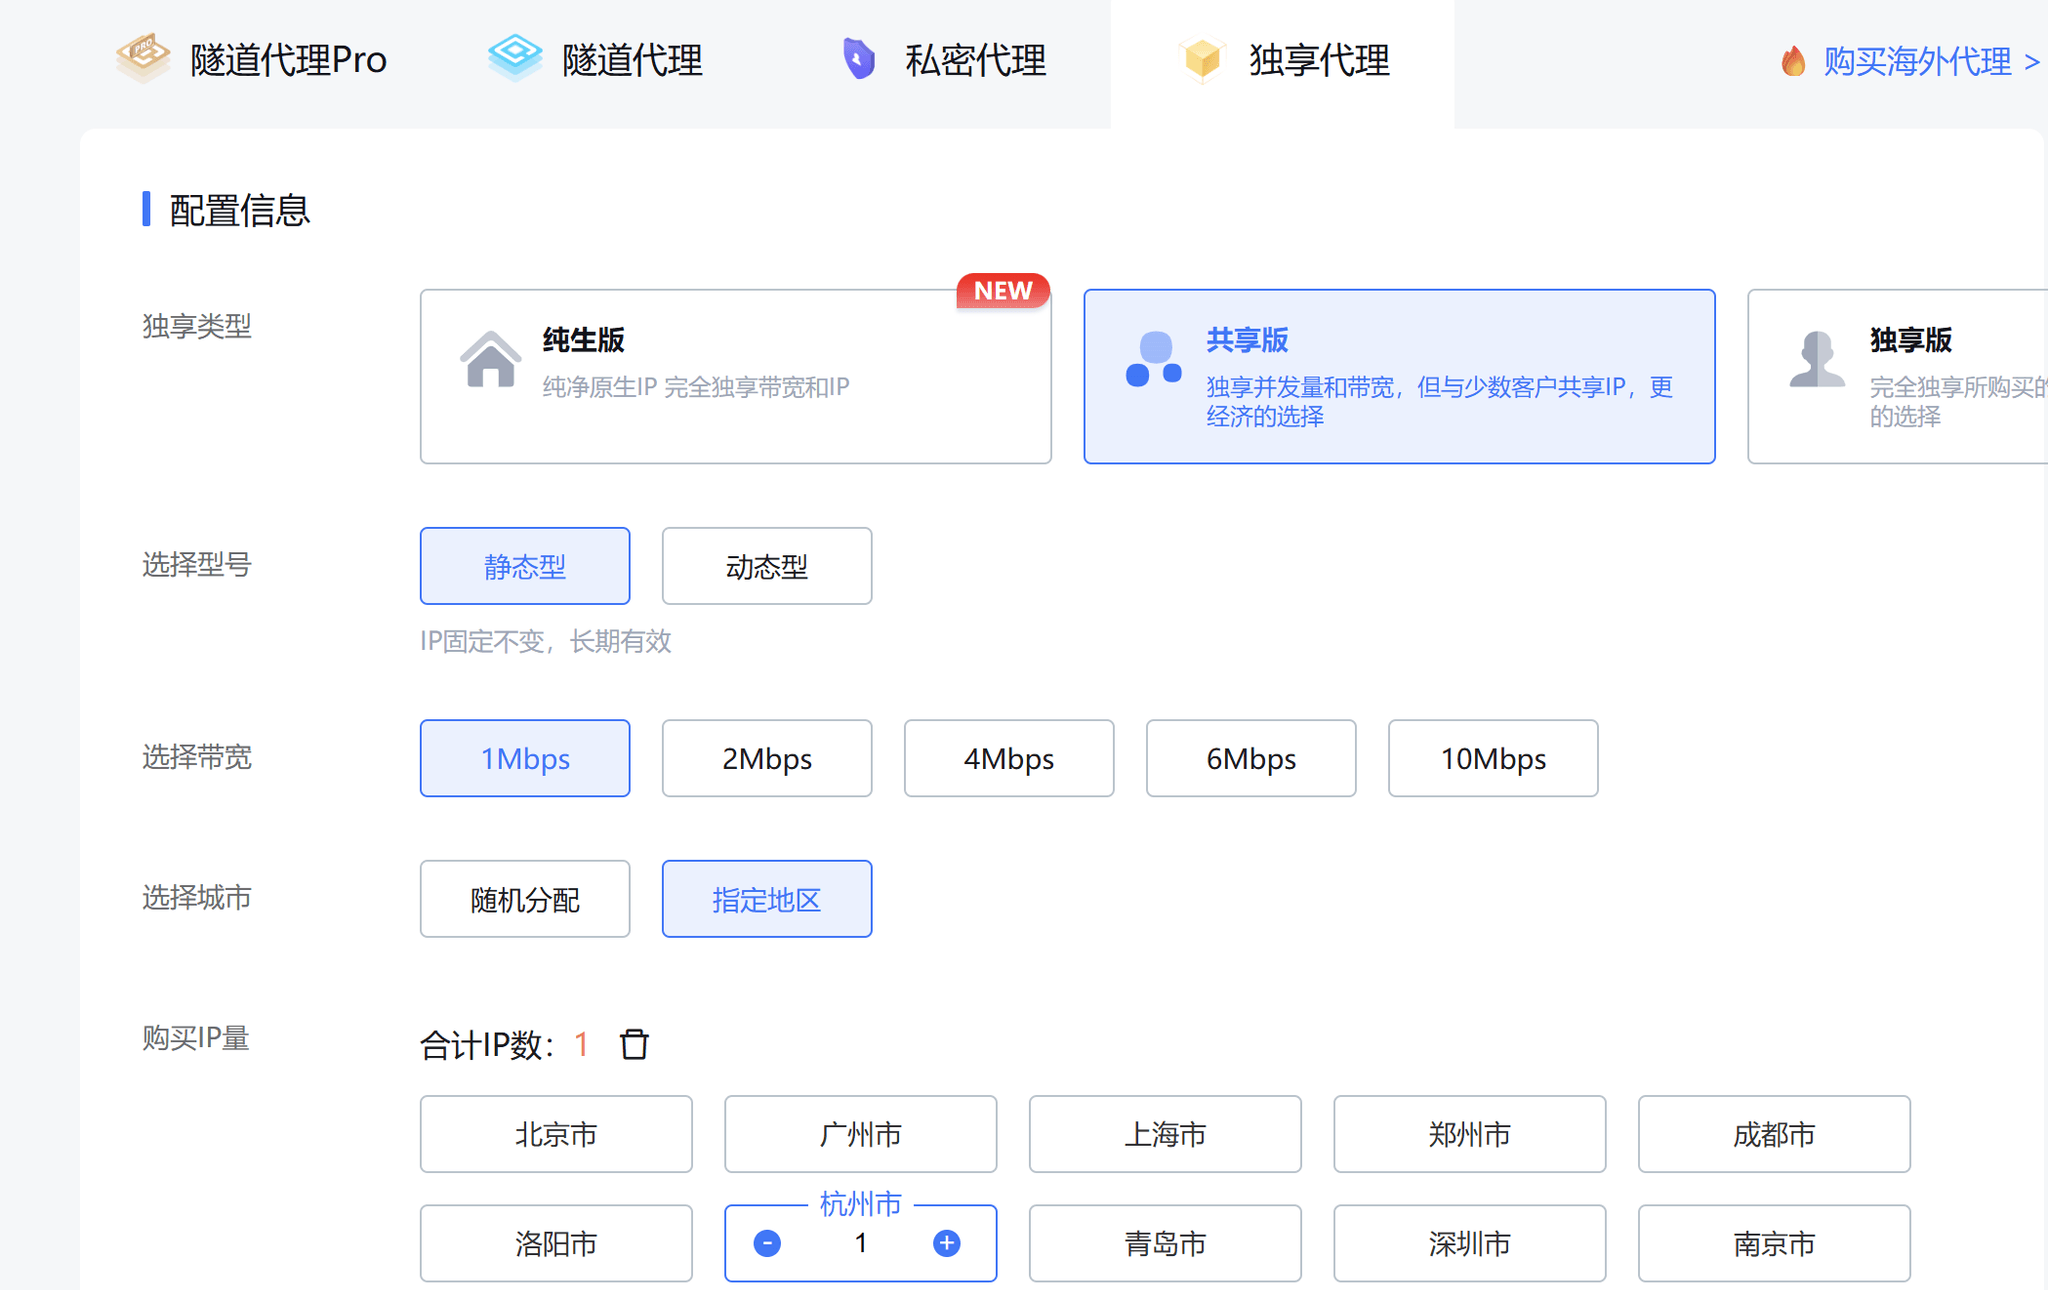Pick 深圳市 city button
This screenshot has height=1290, width=2048.
1470,1243
